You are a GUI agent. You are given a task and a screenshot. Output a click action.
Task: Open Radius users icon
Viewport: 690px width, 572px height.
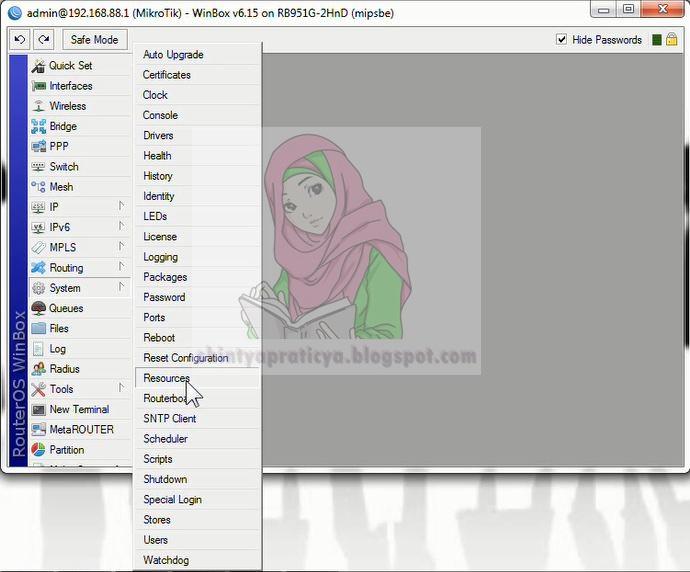point(38,369)
